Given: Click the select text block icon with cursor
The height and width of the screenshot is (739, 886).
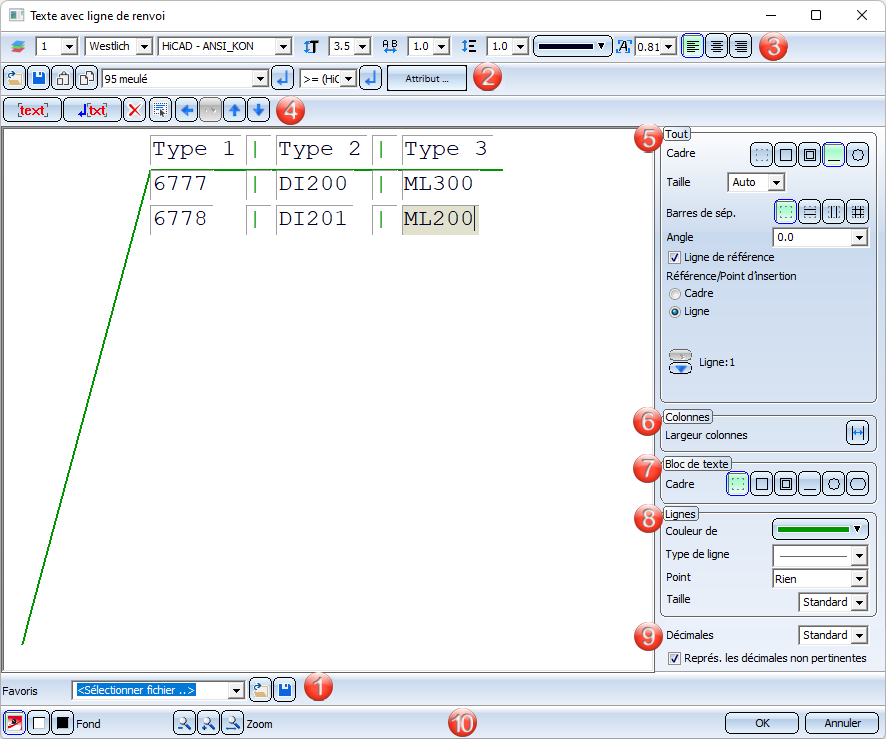Looking at the screenshot, I should pos(160,110).
